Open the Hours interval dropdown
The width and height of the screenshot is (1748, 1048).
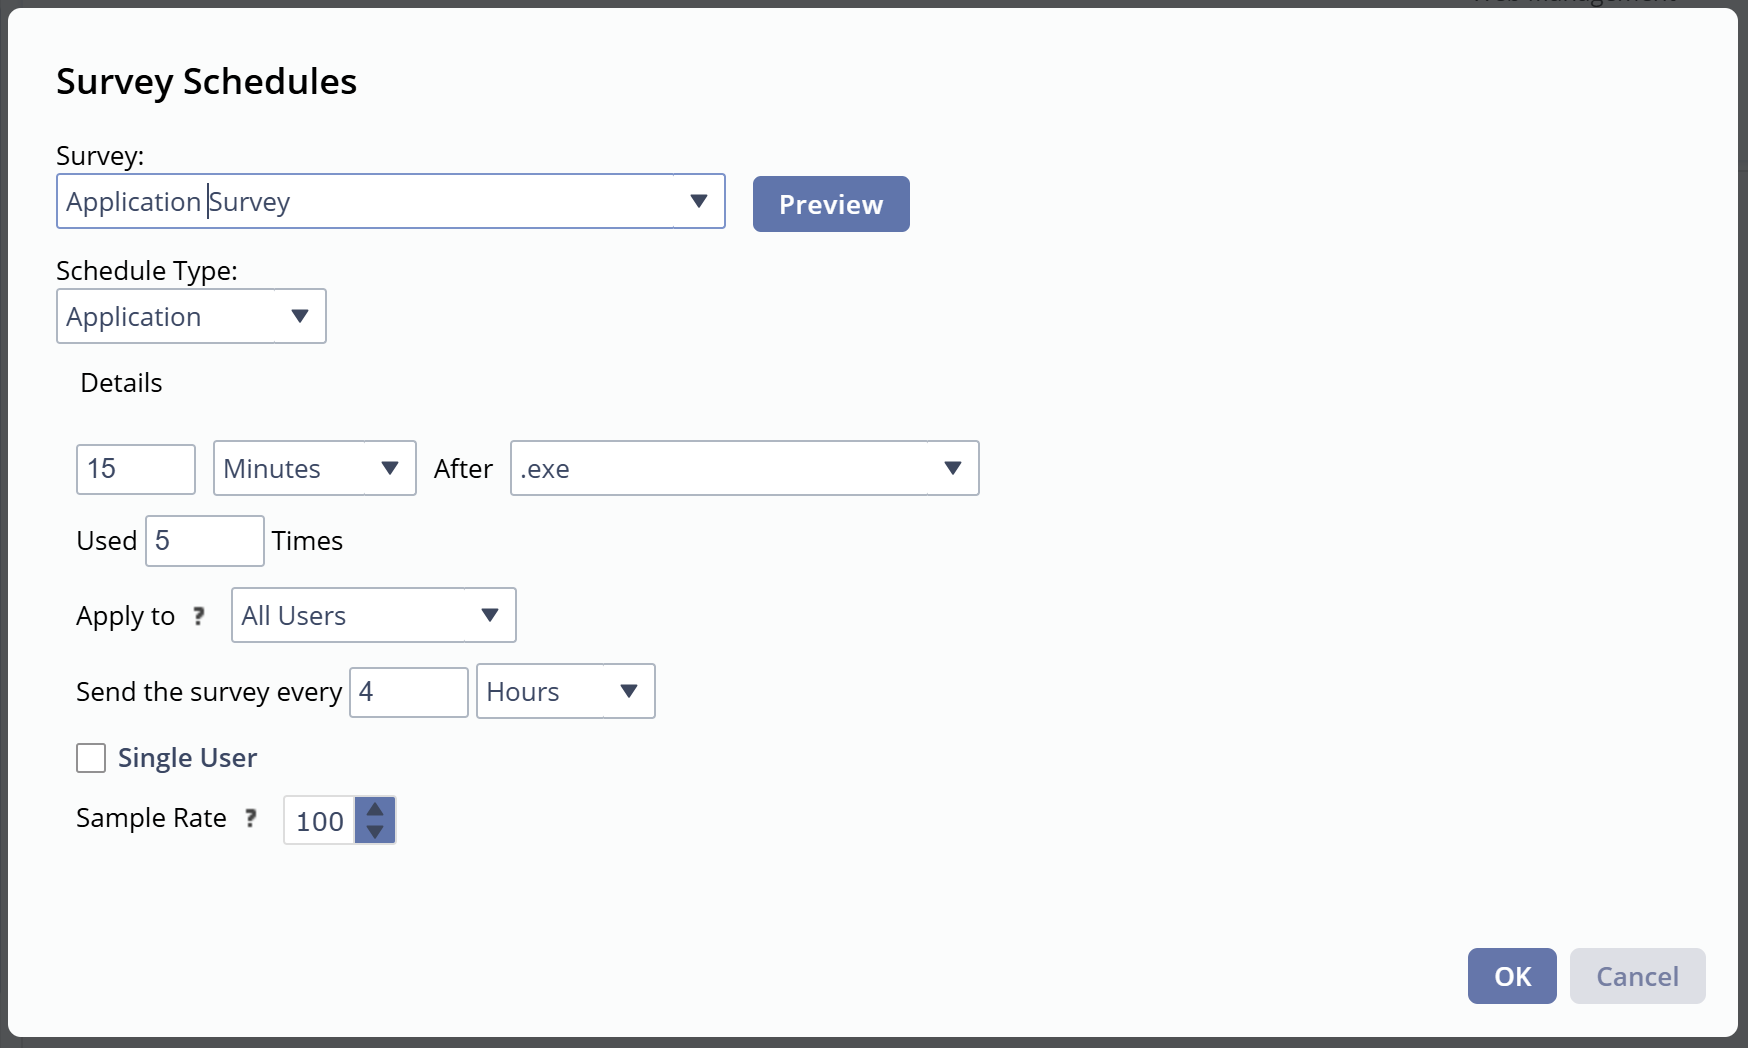click(629, 691)
